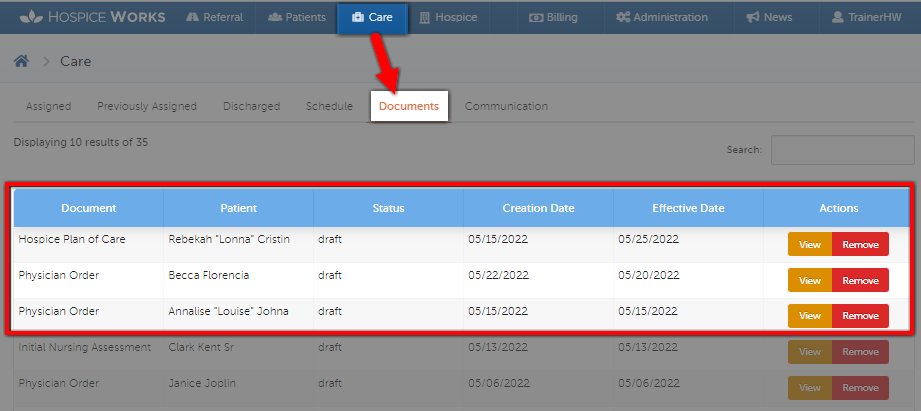This screenshot has width=921, height=411.
Task: Remove Clark Kent Sr's Initial Nursing Assessment
Action: (860, 352)
